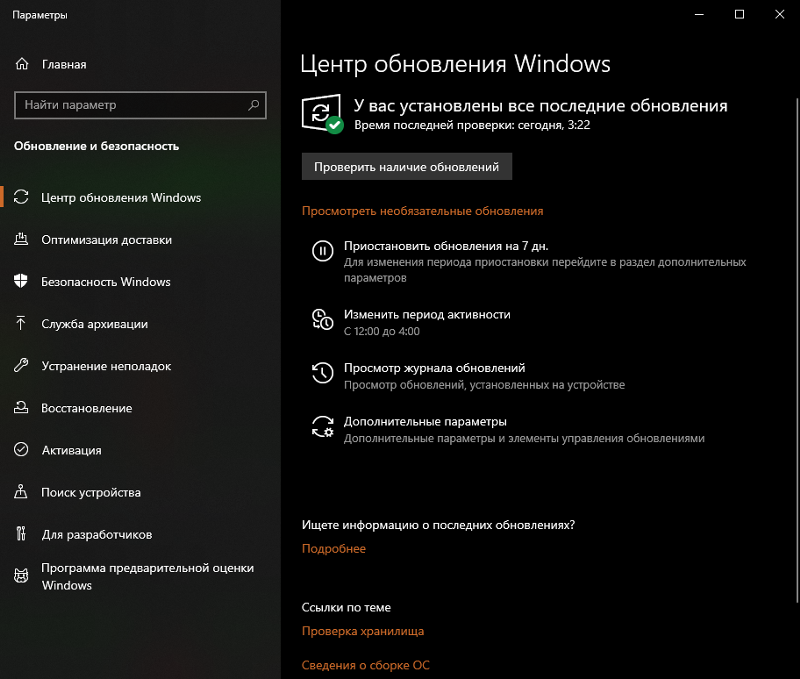Click the Windows Update sync arrows icon
The height and width of the screenshot is (679, 800).
coord(21,197)
